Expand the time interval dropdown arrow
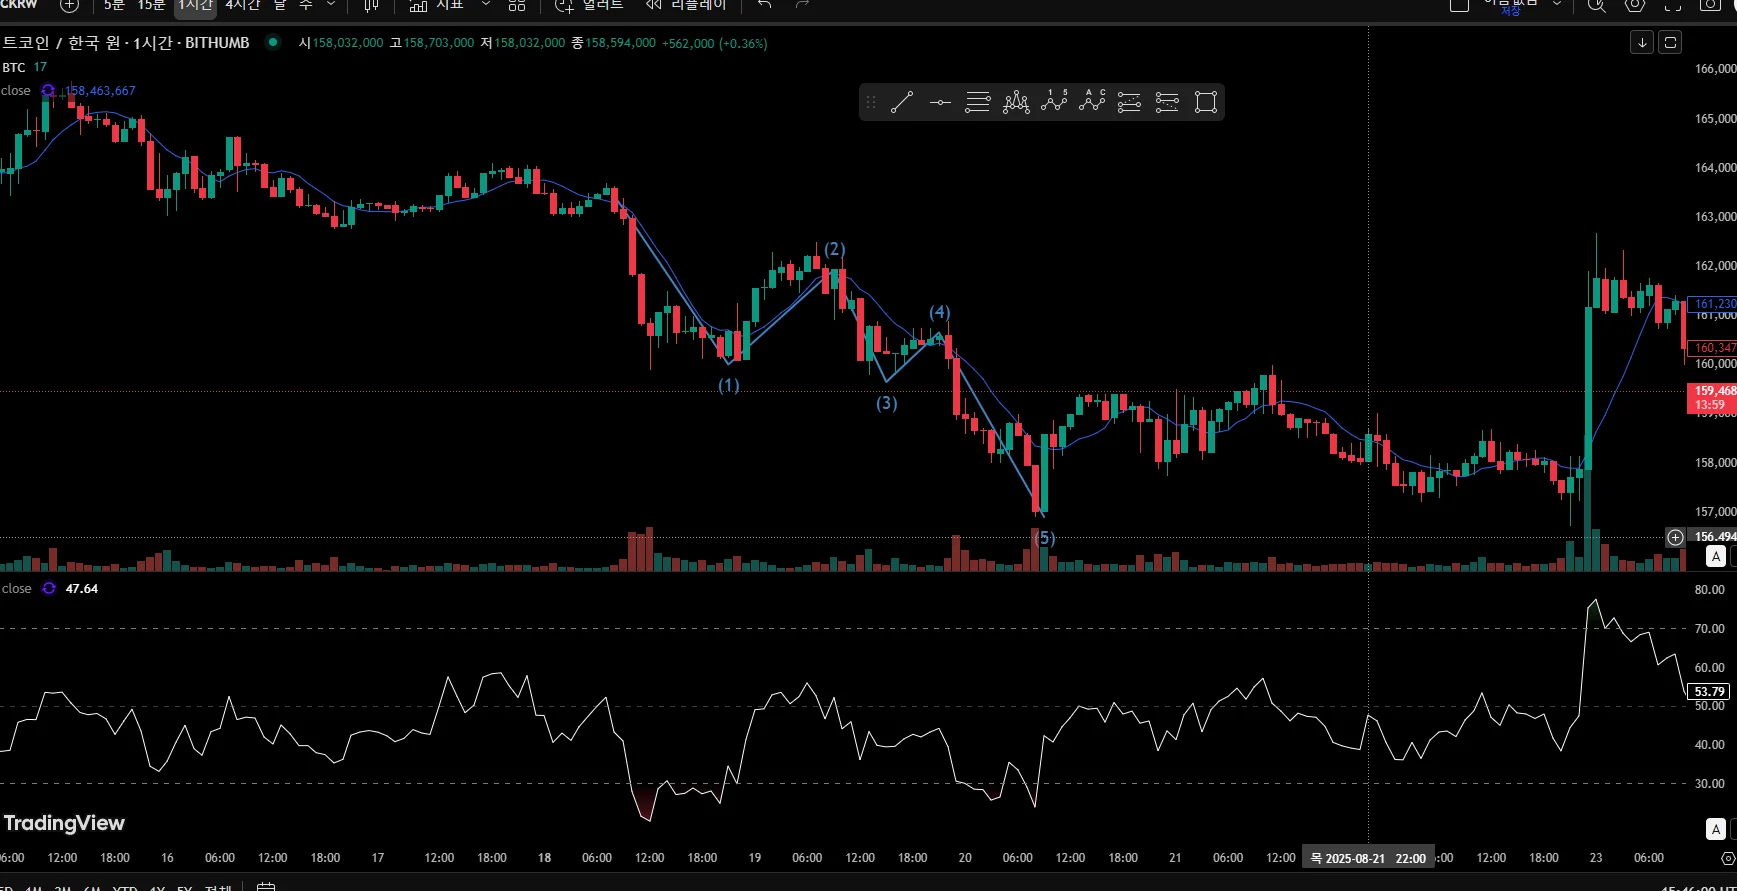 pos(331,5)
